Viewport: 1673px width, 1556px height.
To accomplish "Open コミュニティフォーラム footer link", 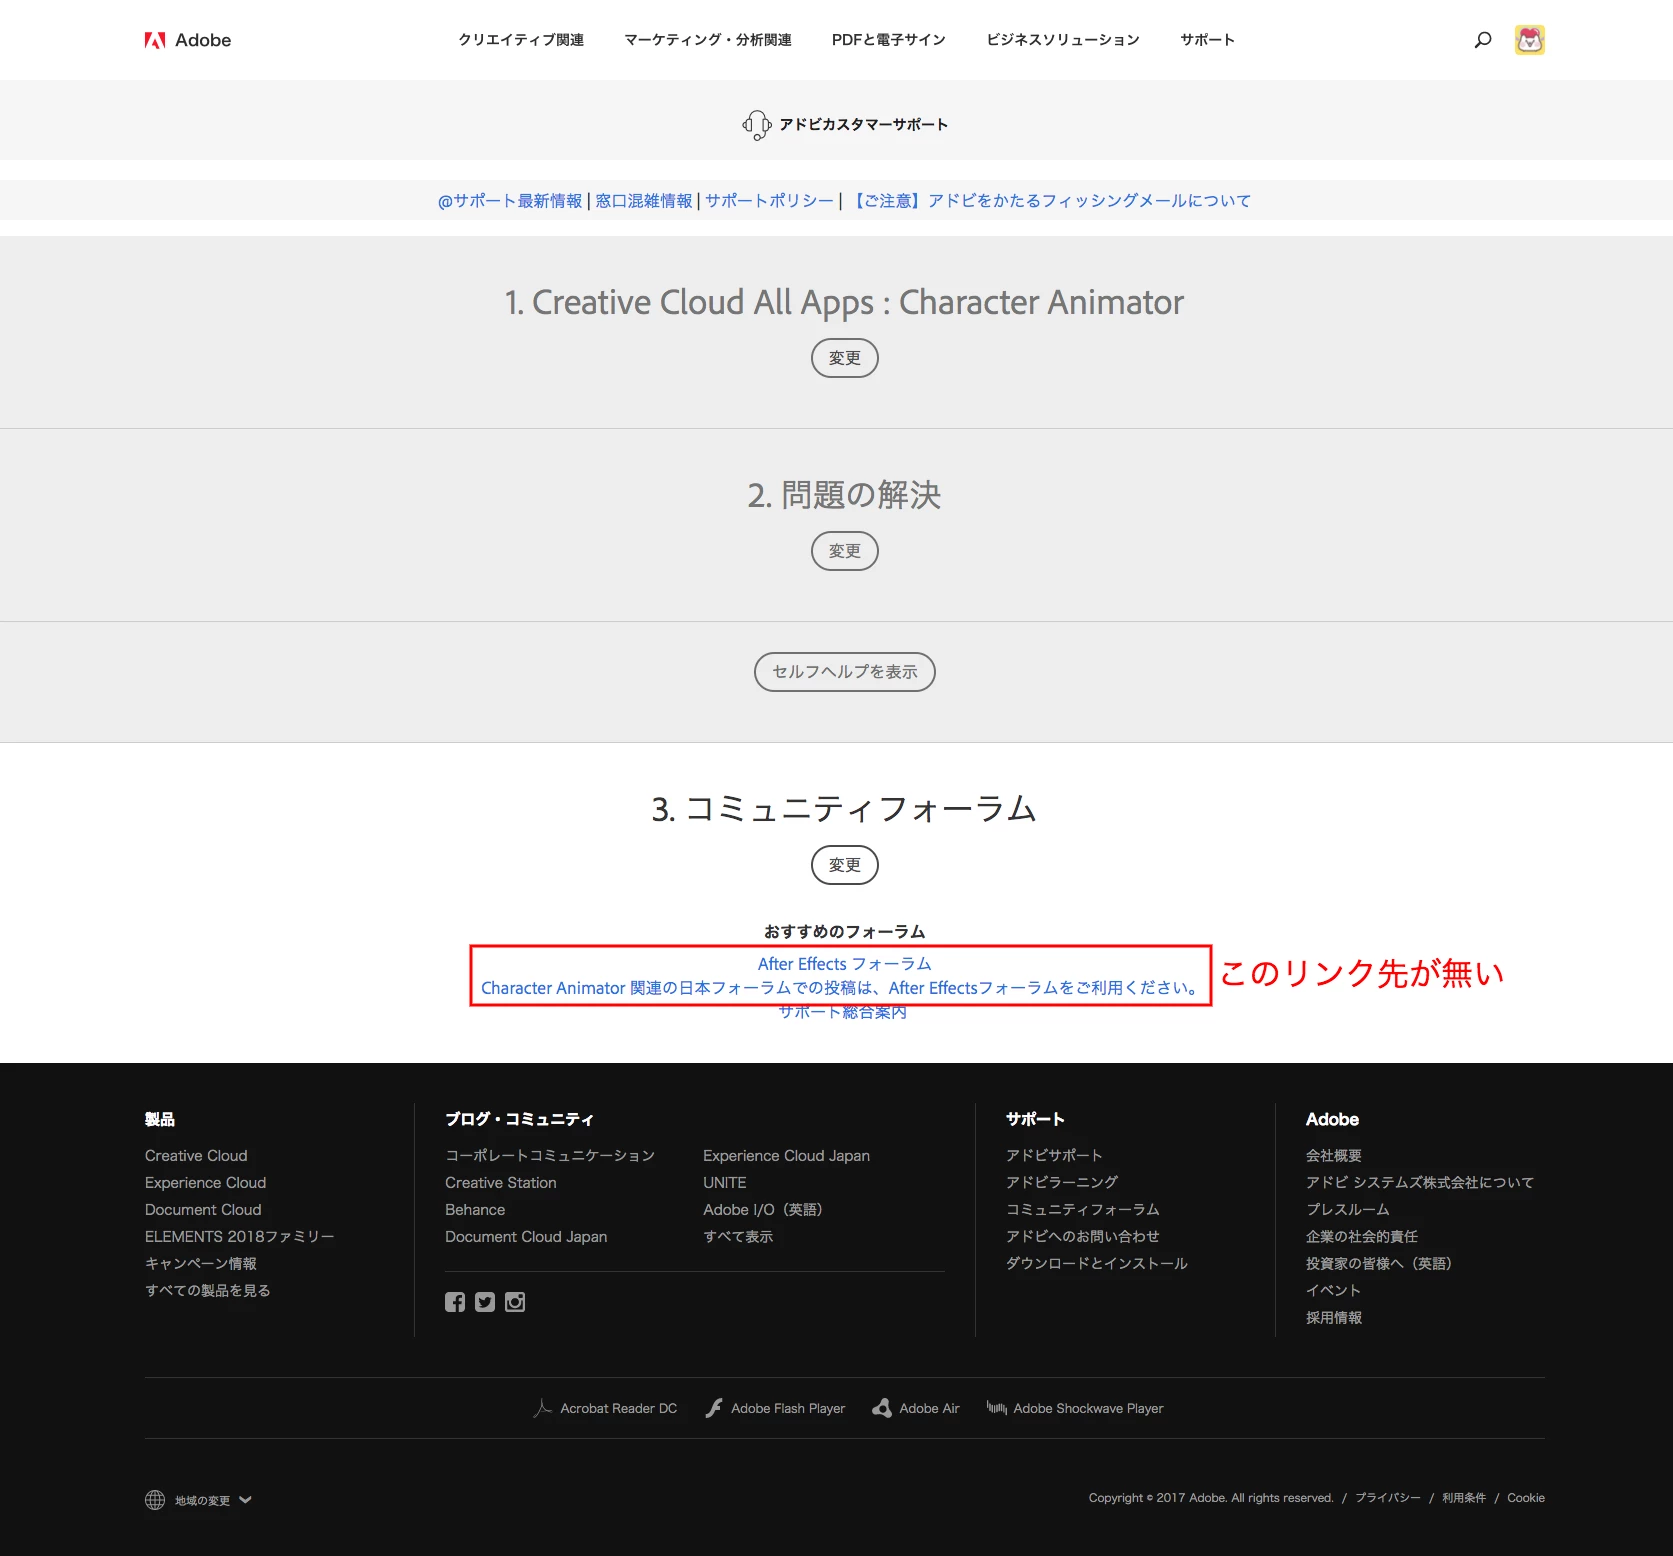I will (1083, 1210).
